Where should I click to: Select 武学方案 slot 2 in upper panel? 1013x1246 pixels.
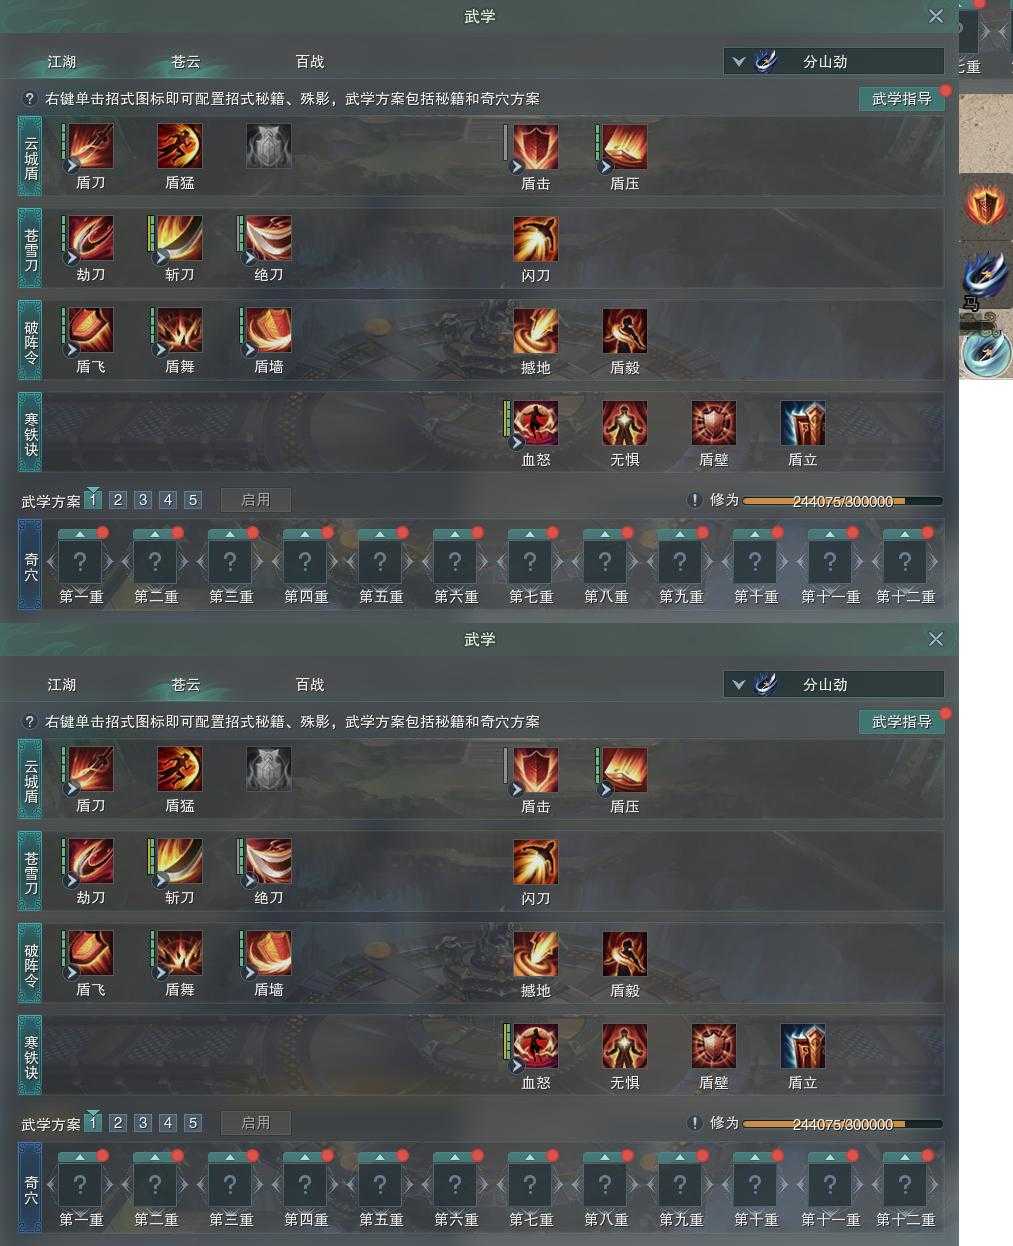(118, 500)
